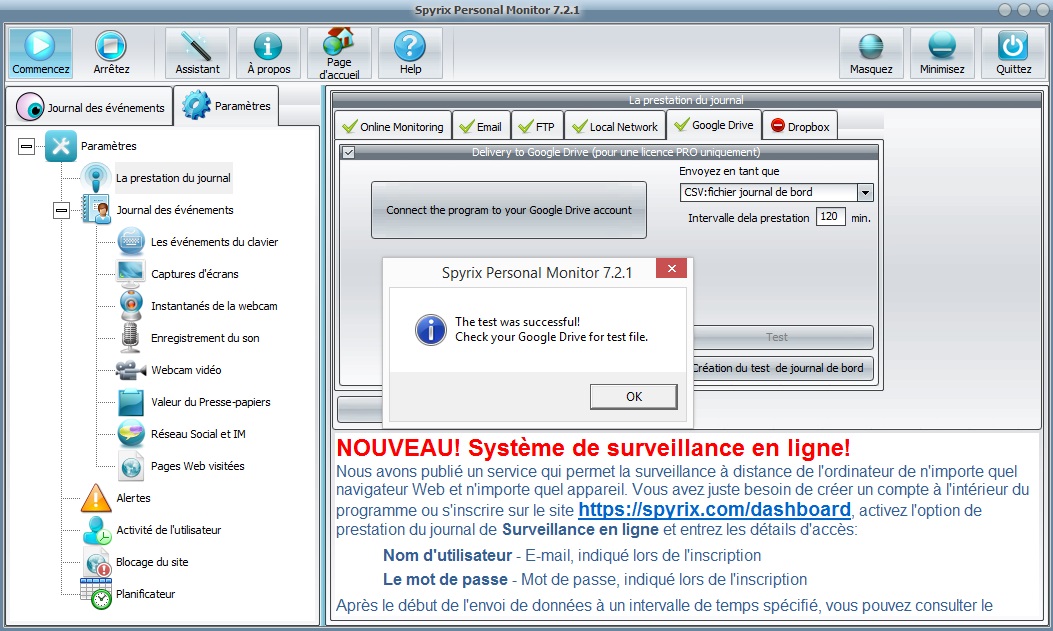1053x631 pixels.
Task: Open Activité de l'utilisateur settings
Action: point(169,530)
